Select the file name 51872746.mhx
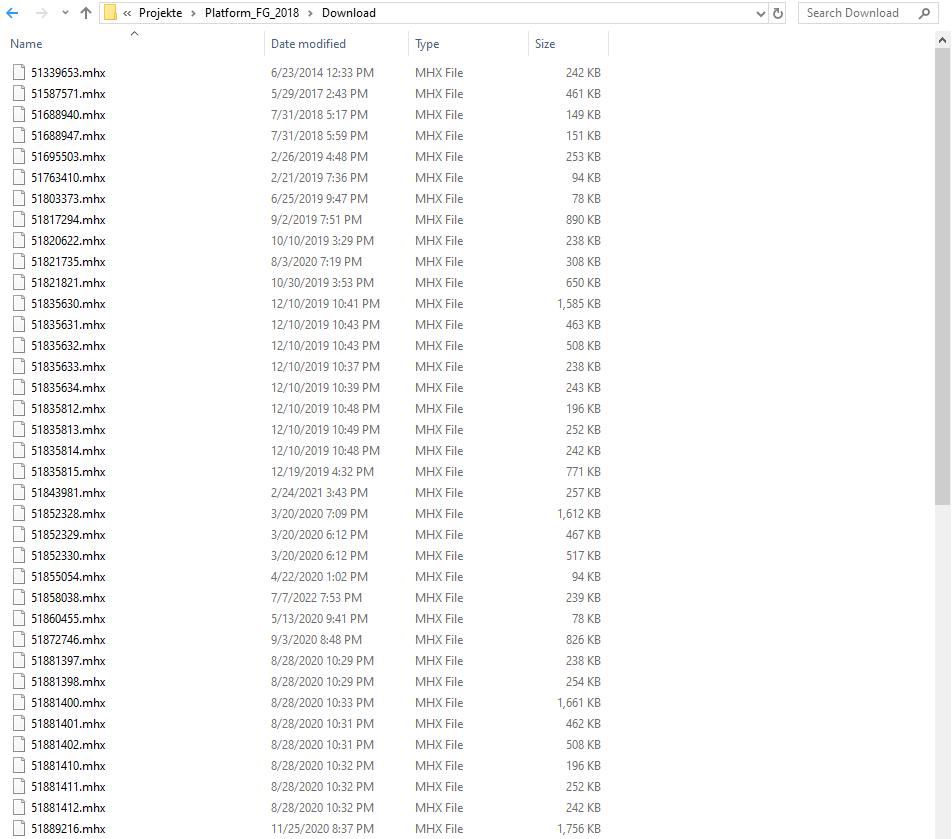The width and height of the screenshot is (952, 839). (x=68, y=639)
